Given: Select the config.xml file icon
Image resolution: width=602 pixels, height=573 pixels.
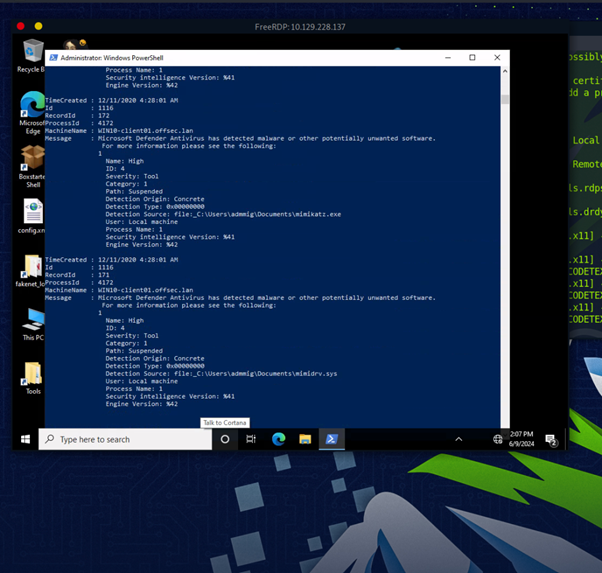Looking at the screenshot, I should (31, 216).
